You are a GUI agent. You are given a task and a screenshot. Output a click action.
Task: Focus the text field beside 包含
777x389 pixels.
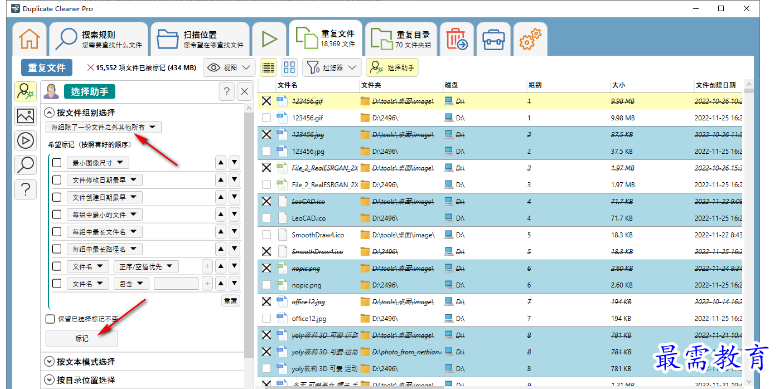pyautogui.click(x=176, y=283)
